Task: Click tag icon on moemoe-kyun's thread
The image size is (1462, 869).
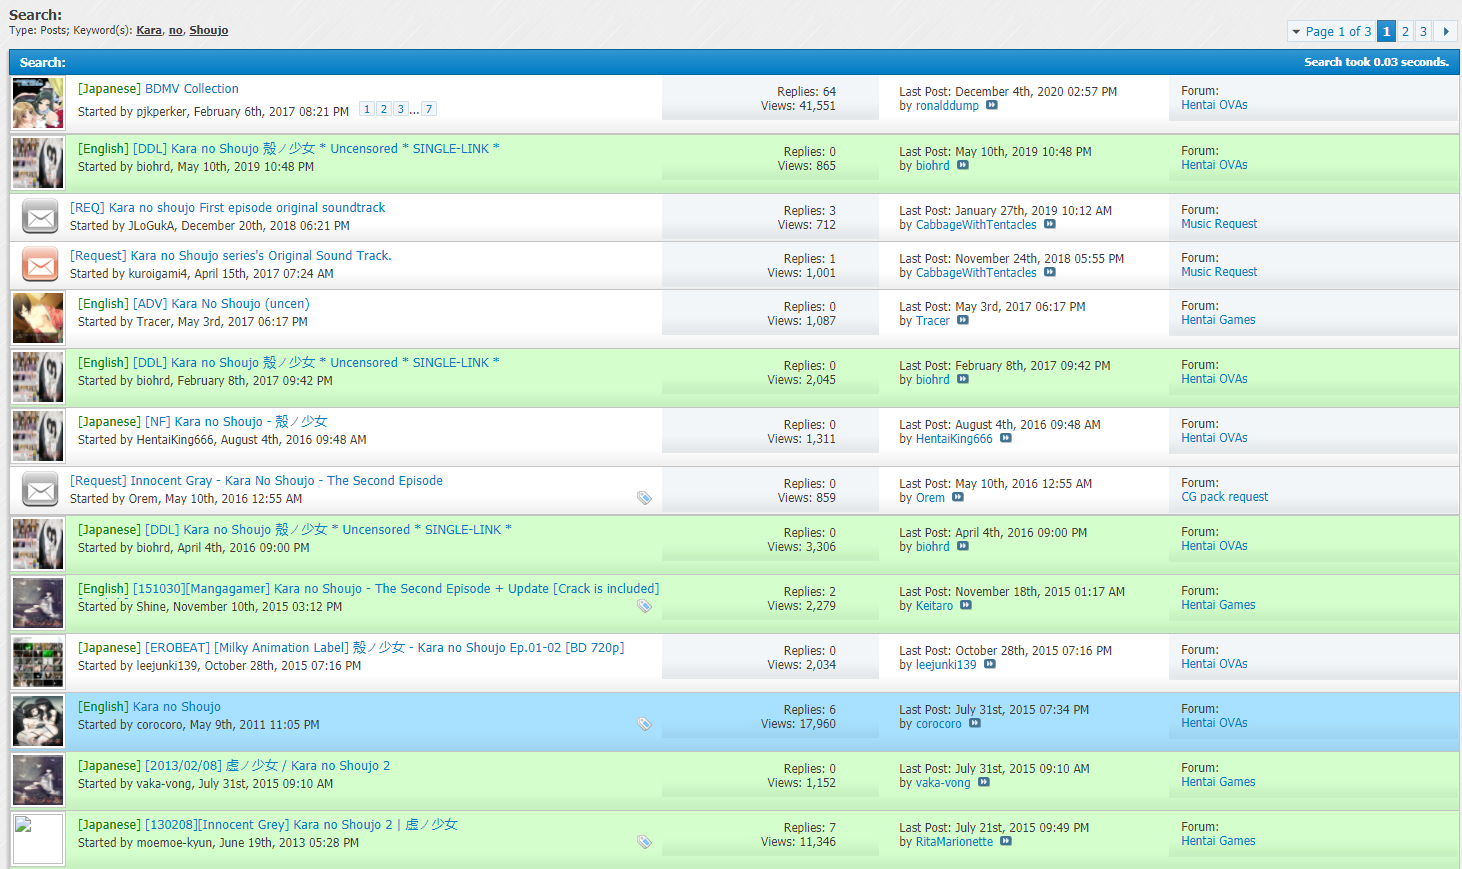Action: pos(645,842)
